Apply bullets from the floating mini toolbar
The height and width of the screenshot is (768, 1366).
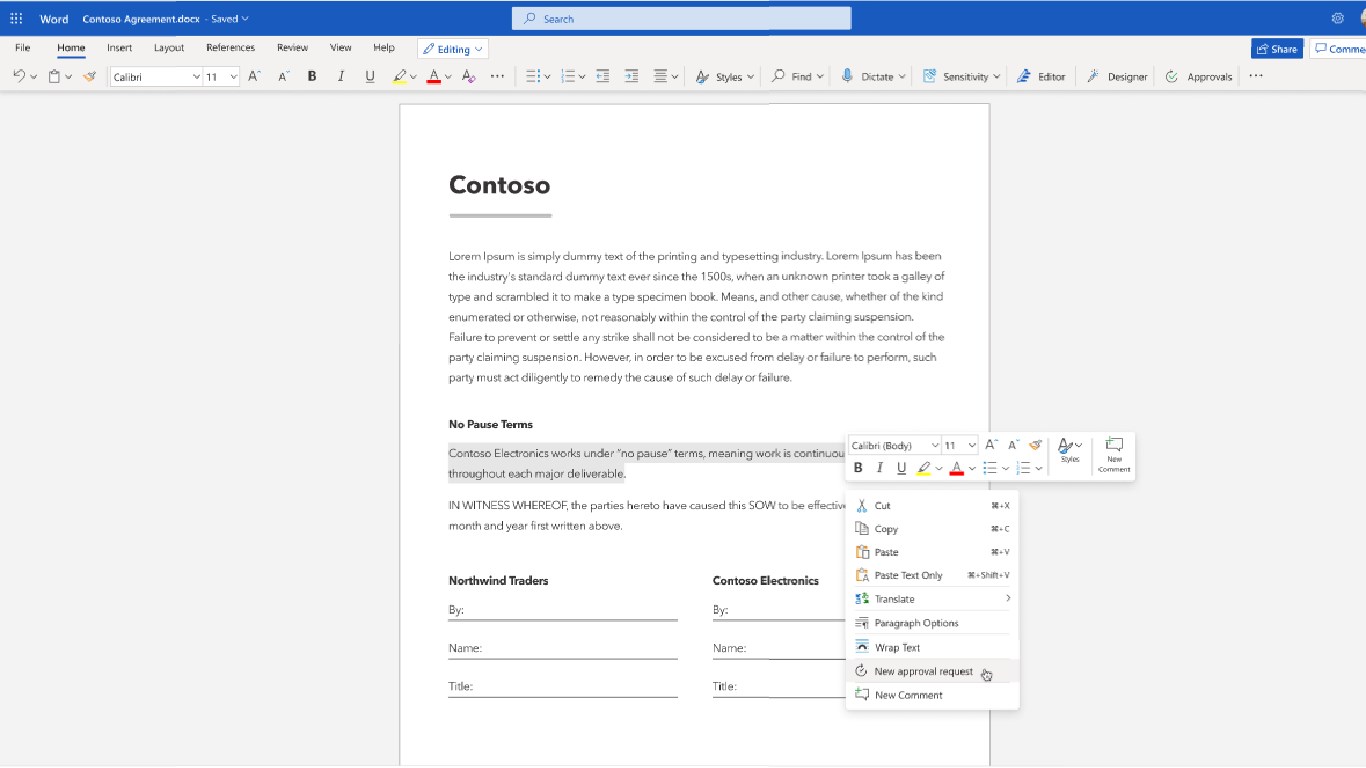[x=990, y=468]
